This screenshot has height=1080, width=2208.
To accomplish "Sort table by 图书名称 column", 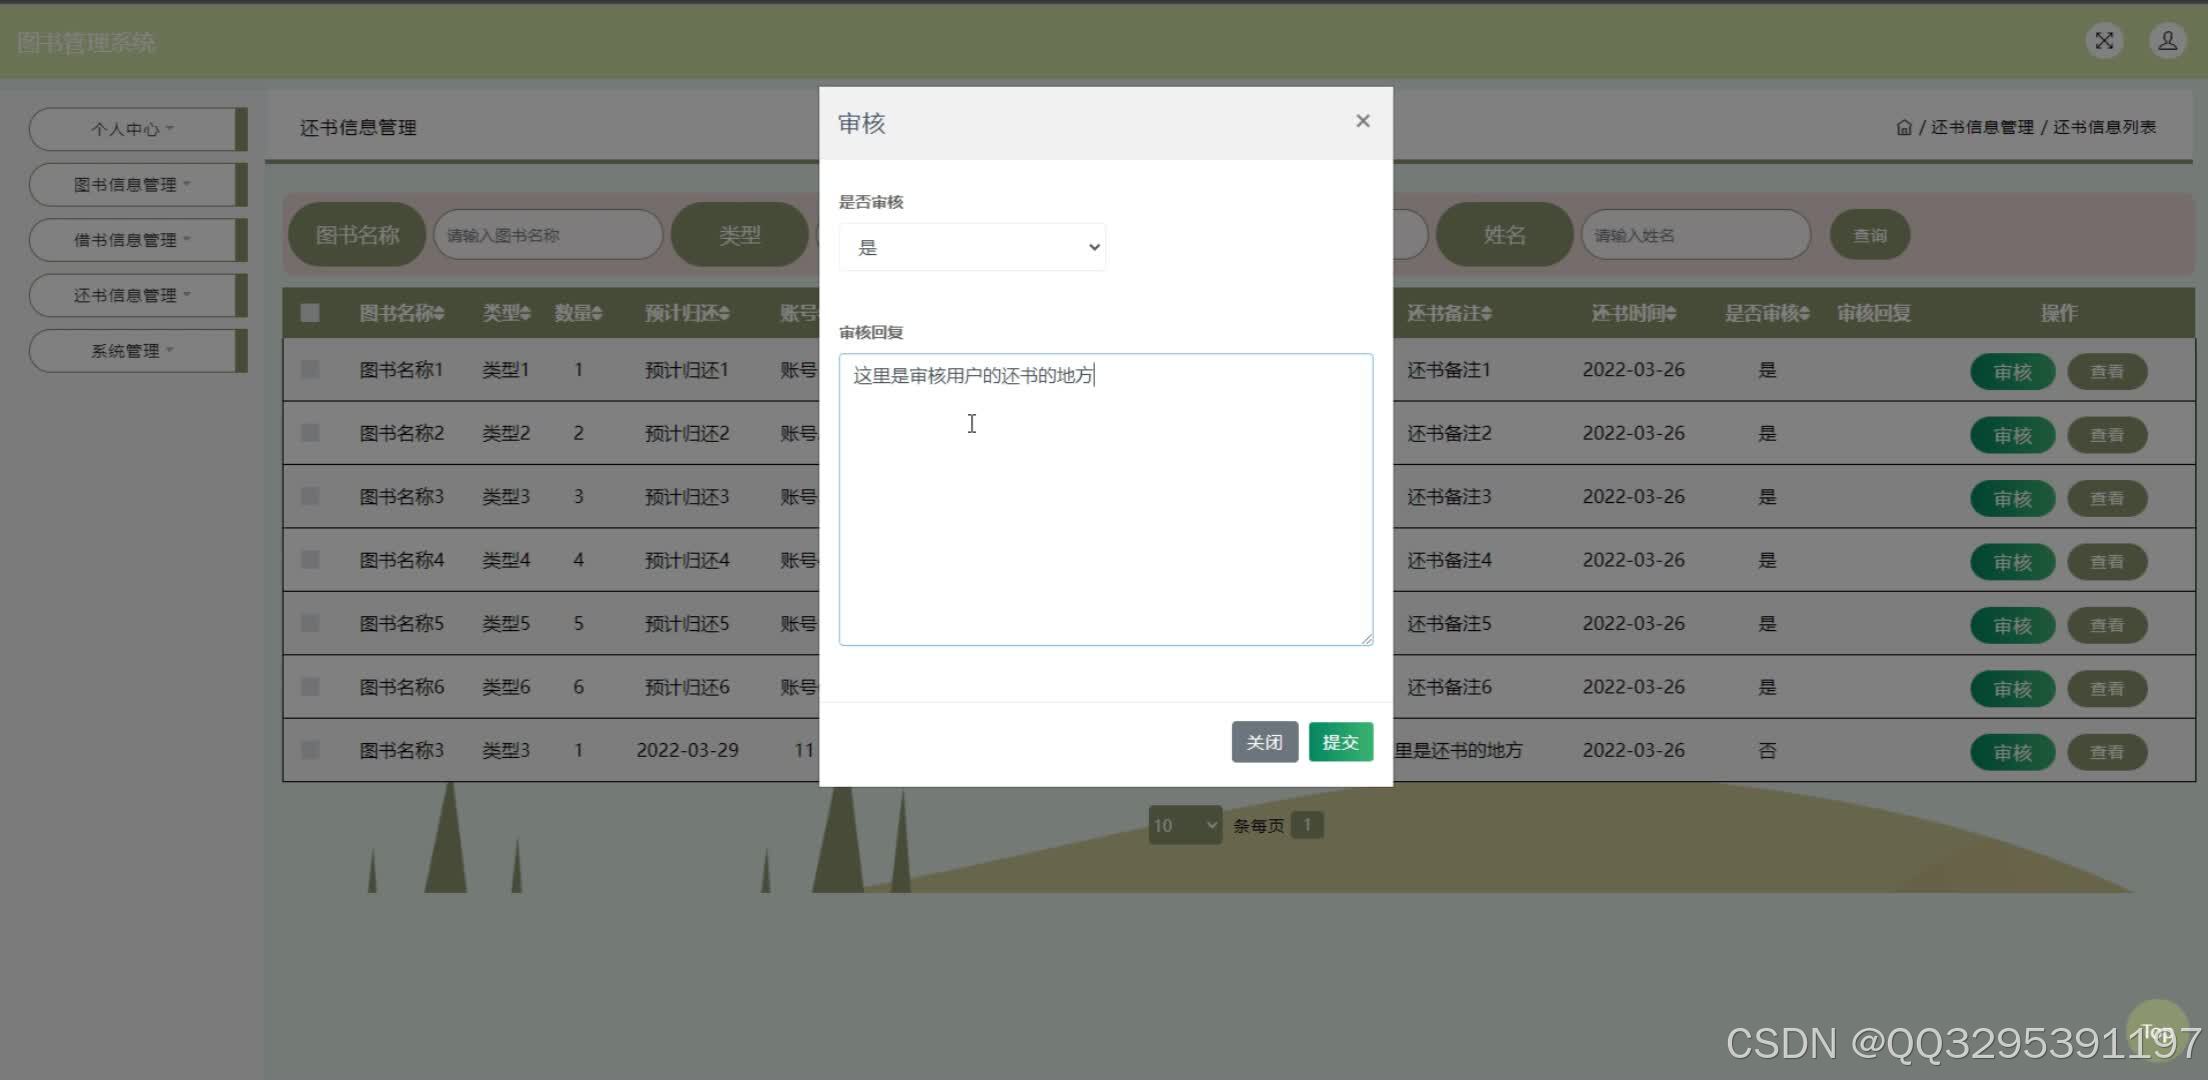I will (402, 313).
